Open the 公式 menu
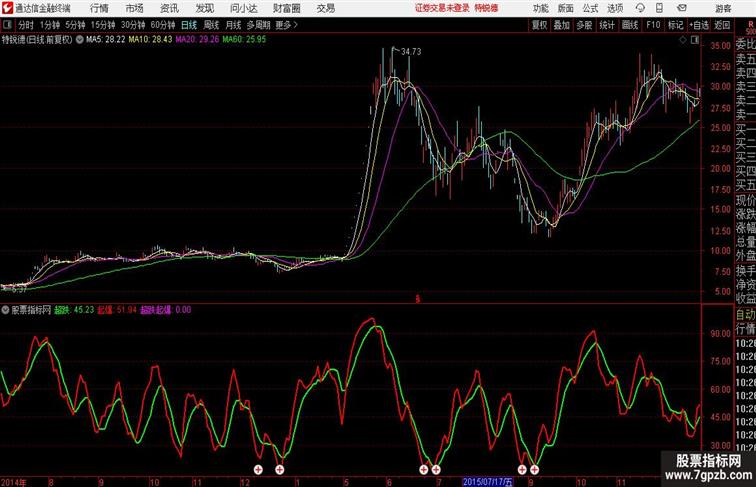Viewport: 756px width, 487px height. [x=590, y=8]
